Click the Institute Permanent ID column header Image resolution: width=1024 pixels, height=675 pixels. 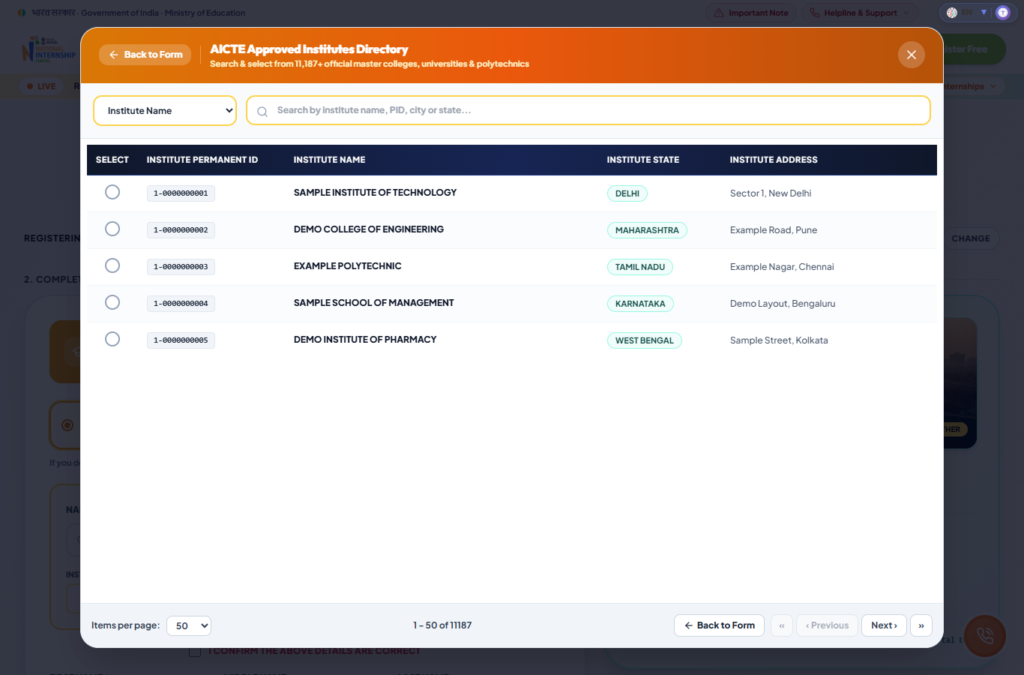coord(202,160)
